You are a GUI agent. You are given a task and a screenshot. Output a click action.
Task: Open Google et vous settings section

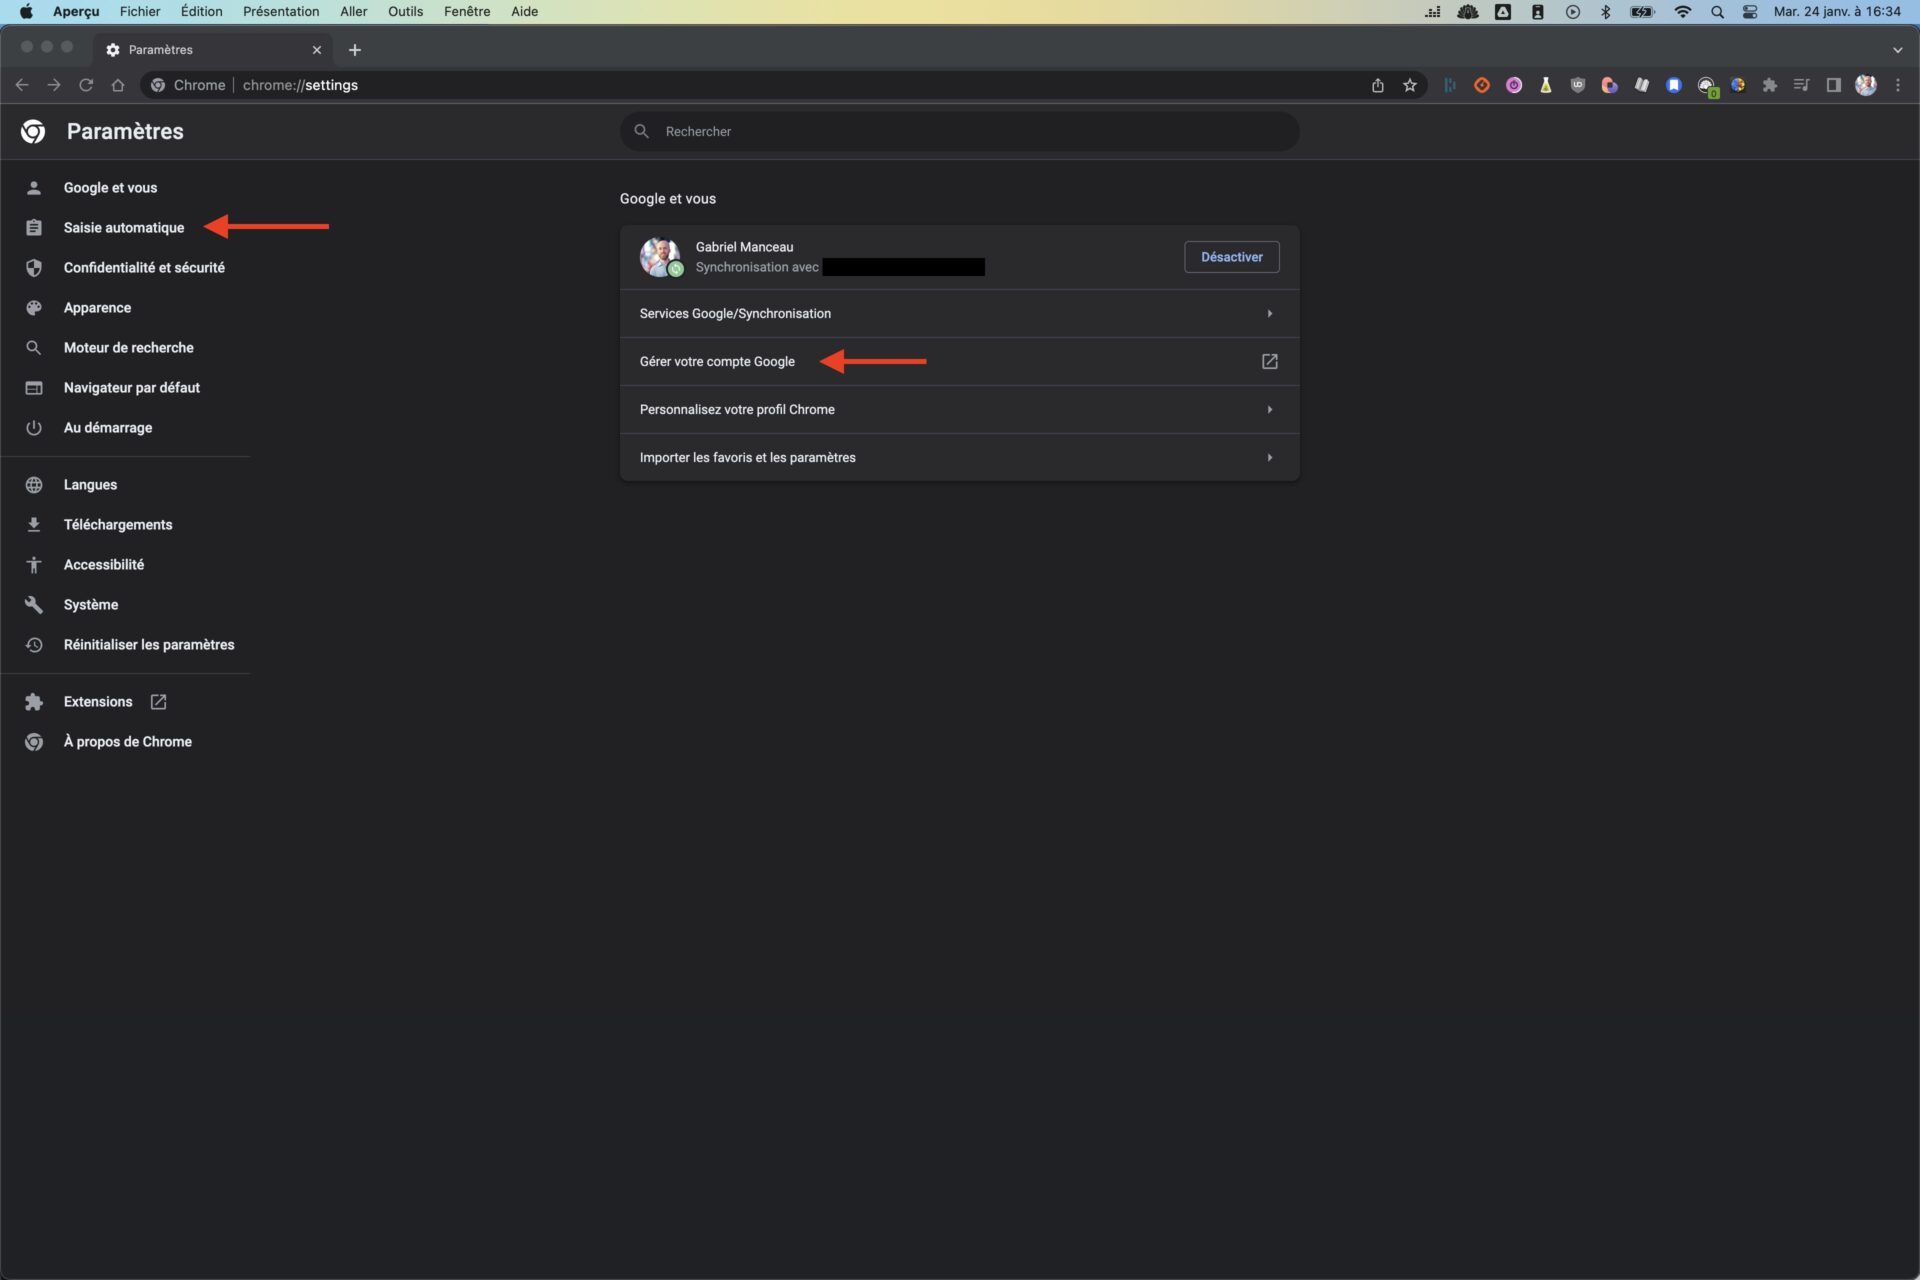pos(110,188)
